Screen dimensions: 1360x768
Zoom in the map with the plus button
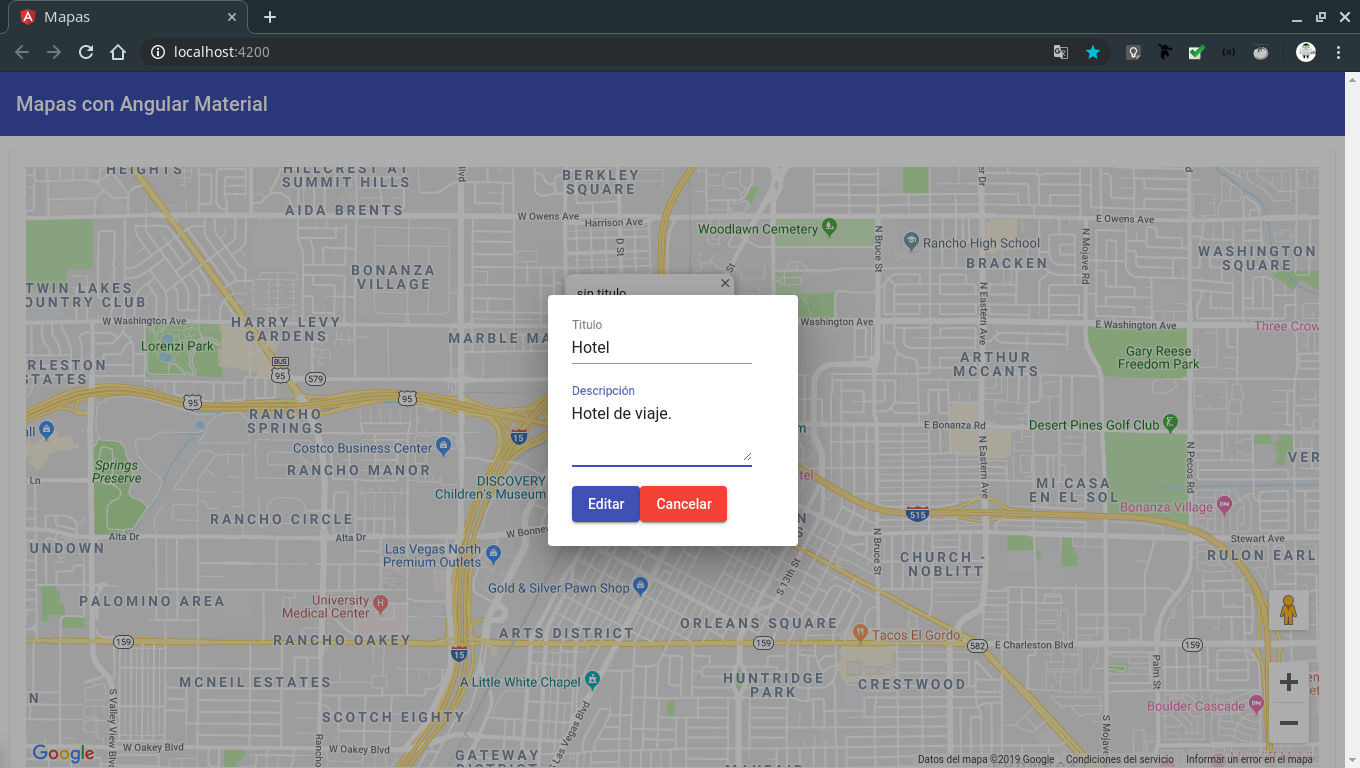[1289, 682]
